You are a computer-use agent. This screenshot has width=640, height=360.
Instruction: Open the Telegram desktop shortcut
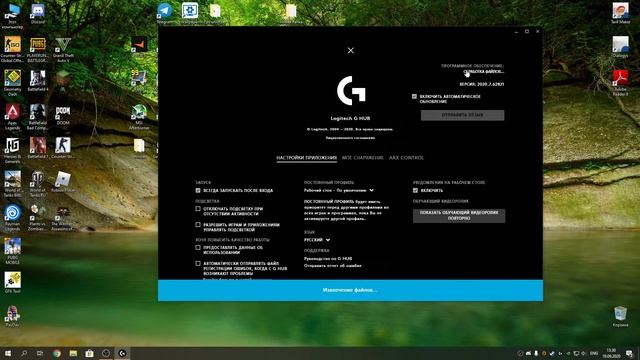click(165, 13)
